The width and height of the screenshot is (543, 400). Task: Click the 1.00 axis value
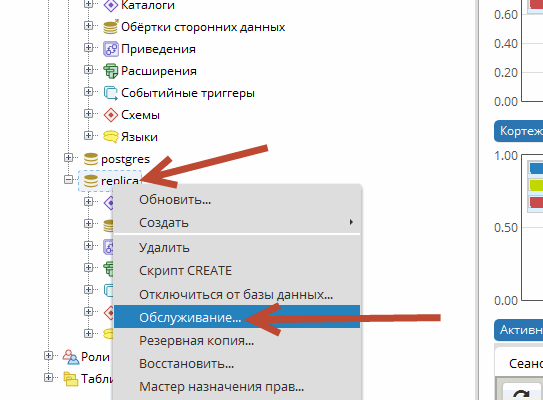(506, 156)
